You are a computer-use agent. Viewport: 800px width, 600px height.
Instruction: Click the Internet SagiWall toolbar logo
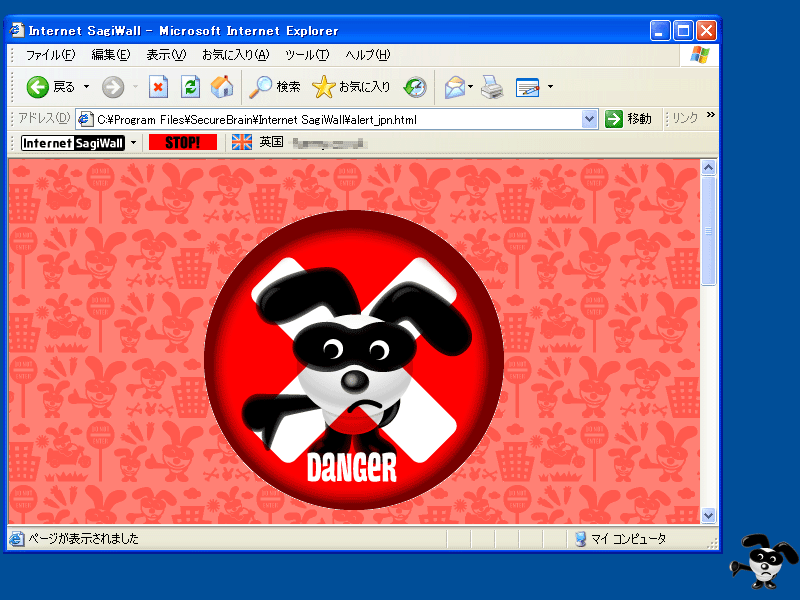73,143
